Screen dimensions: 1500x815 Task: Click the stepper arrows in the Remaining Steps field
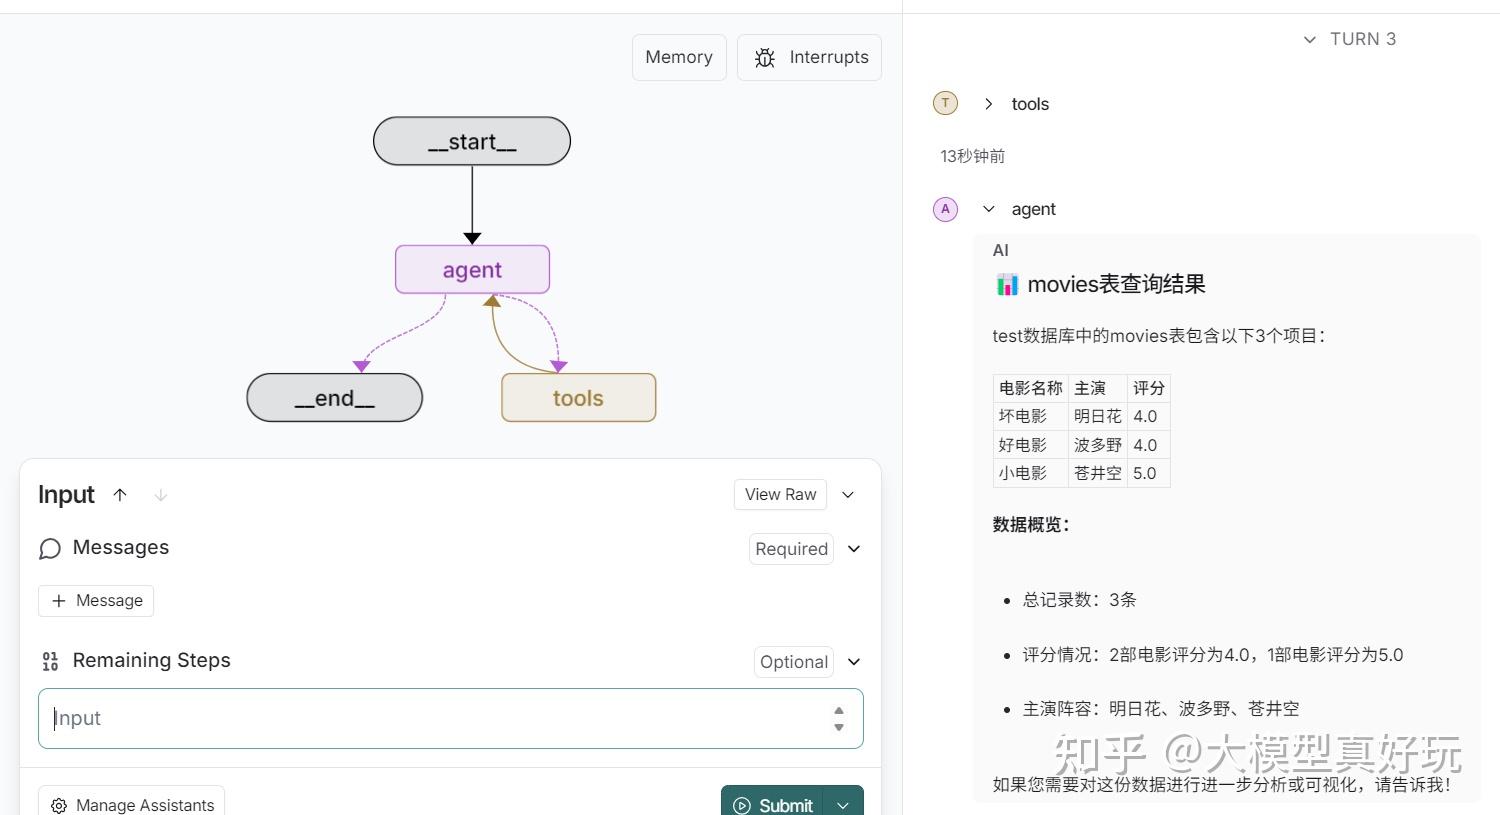[839, 718]
